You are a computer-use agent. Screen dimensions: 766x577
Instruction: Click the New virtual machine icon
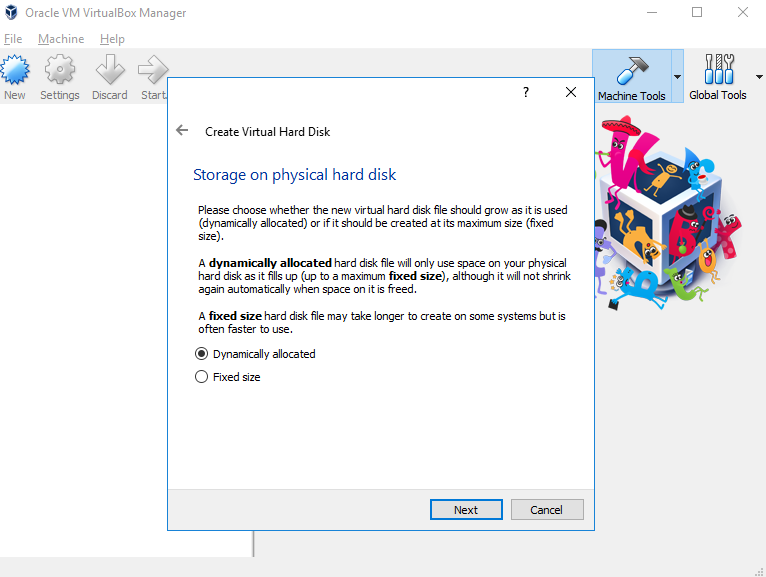pyautogui.click(x=15, y=70)
